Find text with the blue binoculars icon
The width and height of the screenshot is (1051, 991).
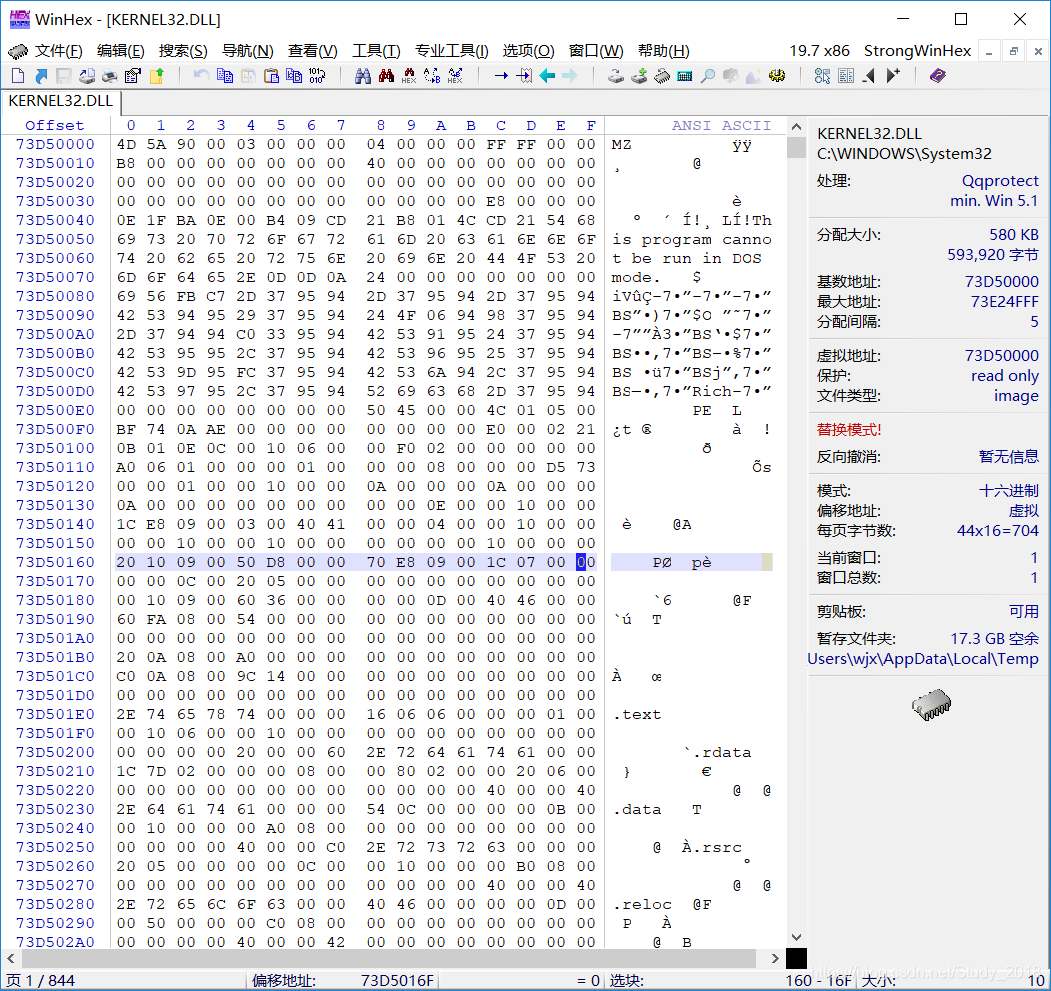pos(363,76)
